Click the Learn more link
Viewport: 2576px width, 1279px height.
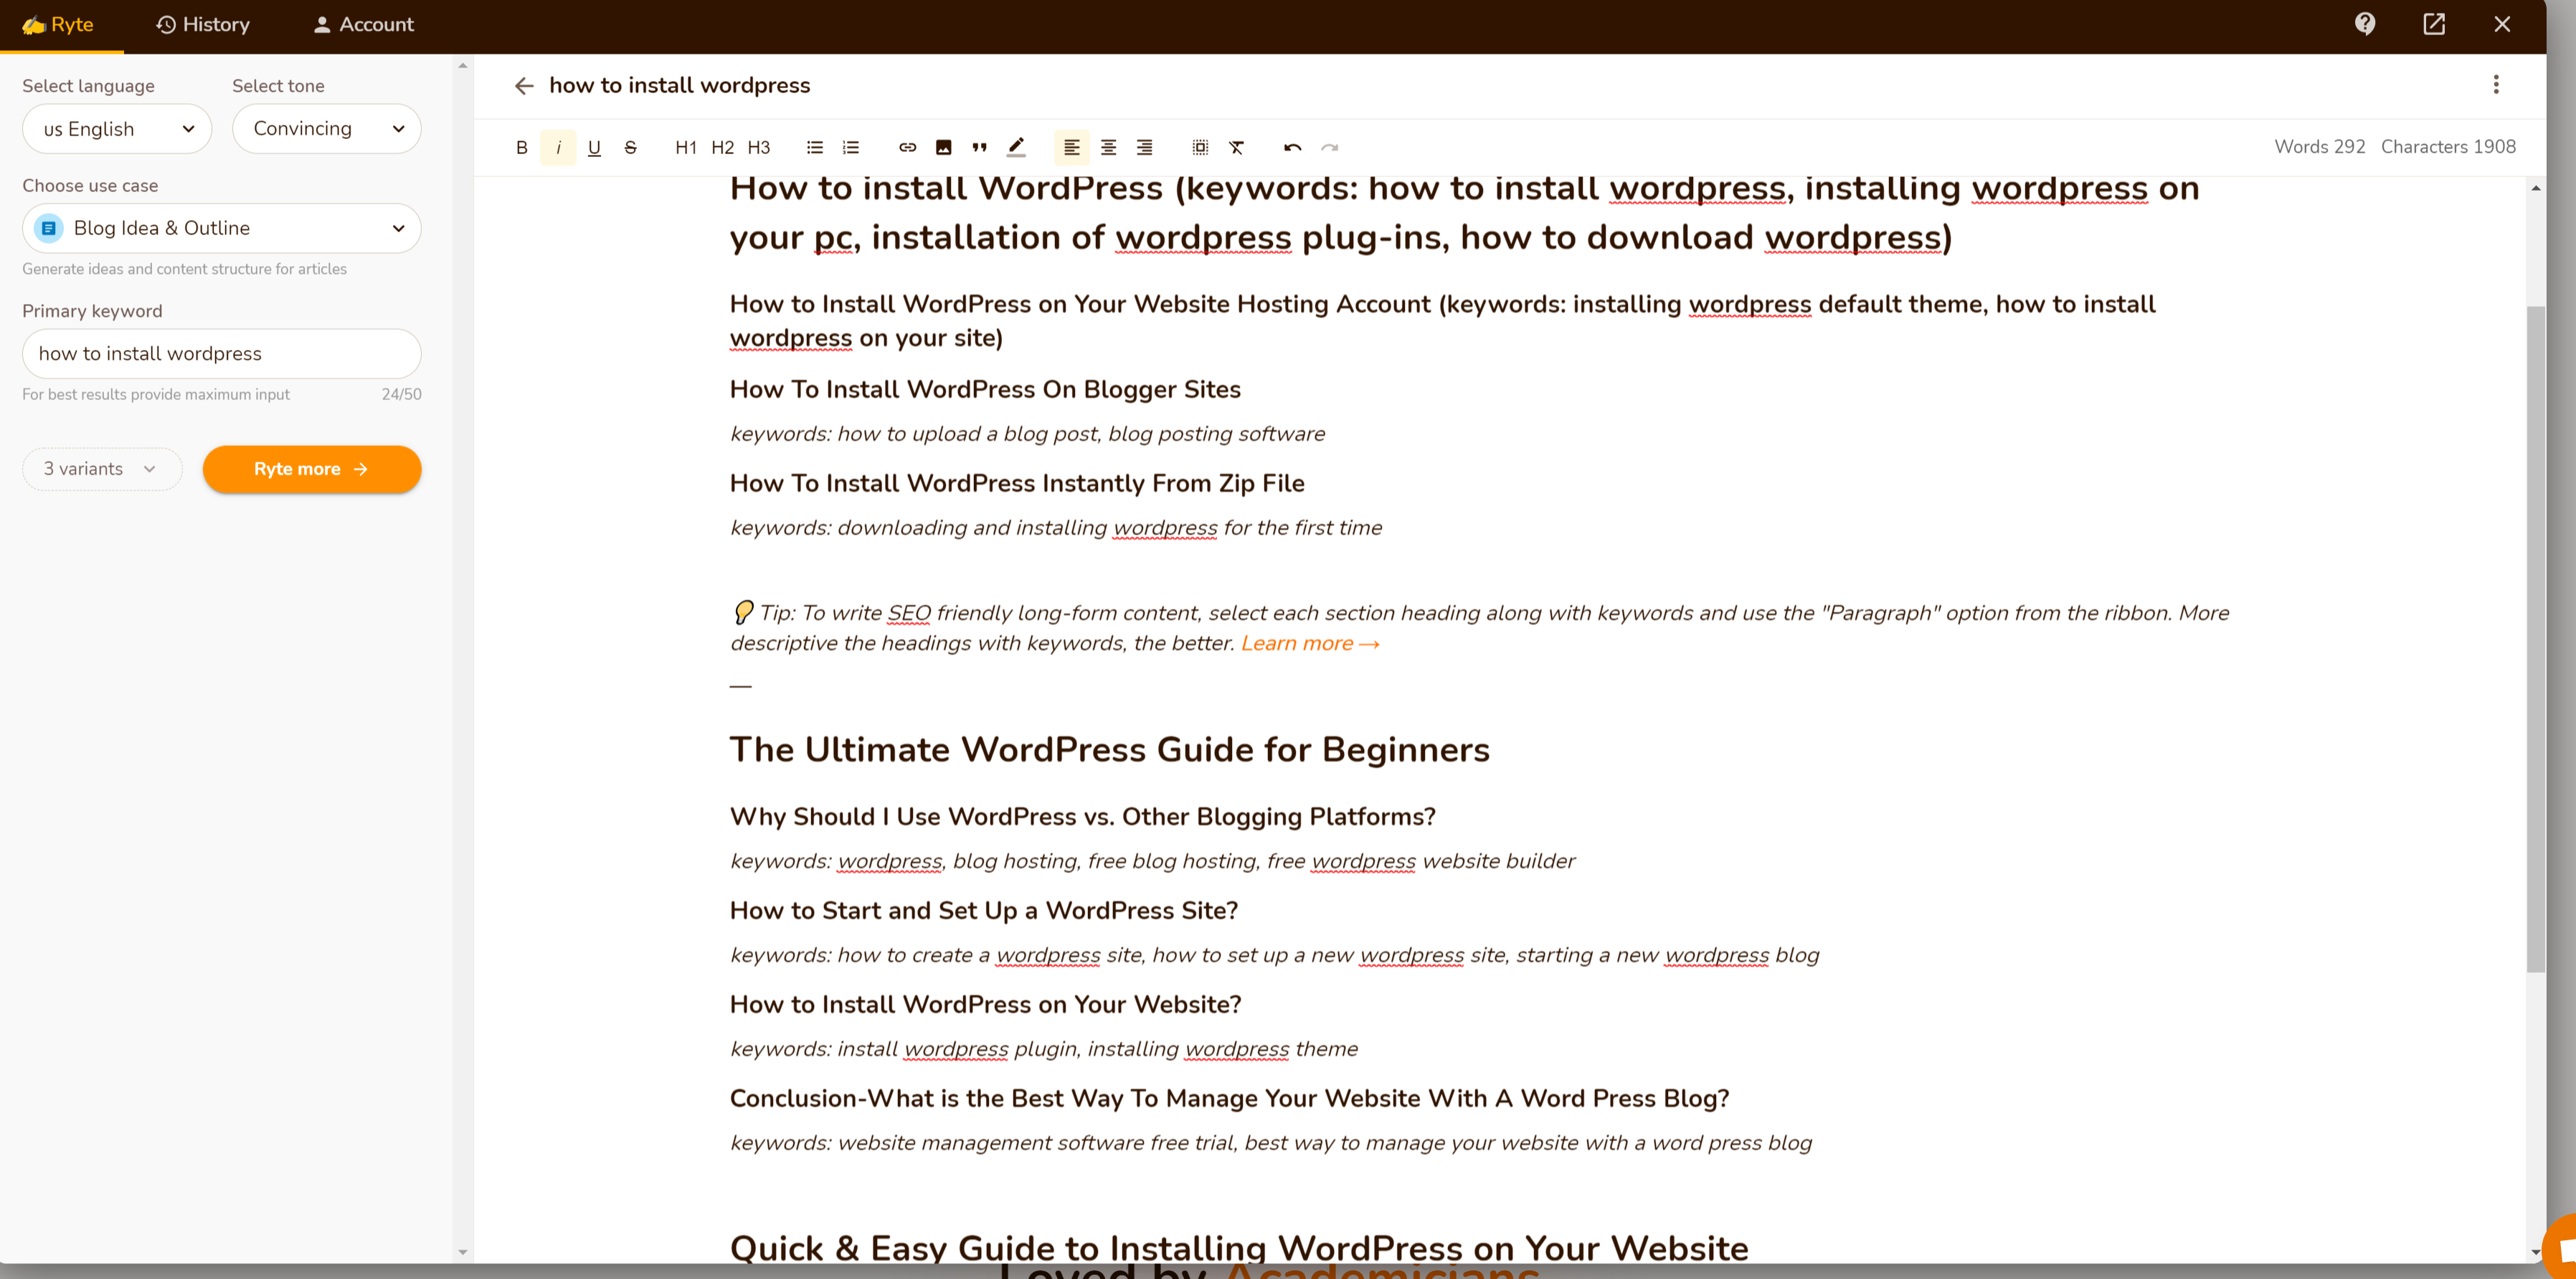(1310, 644)
